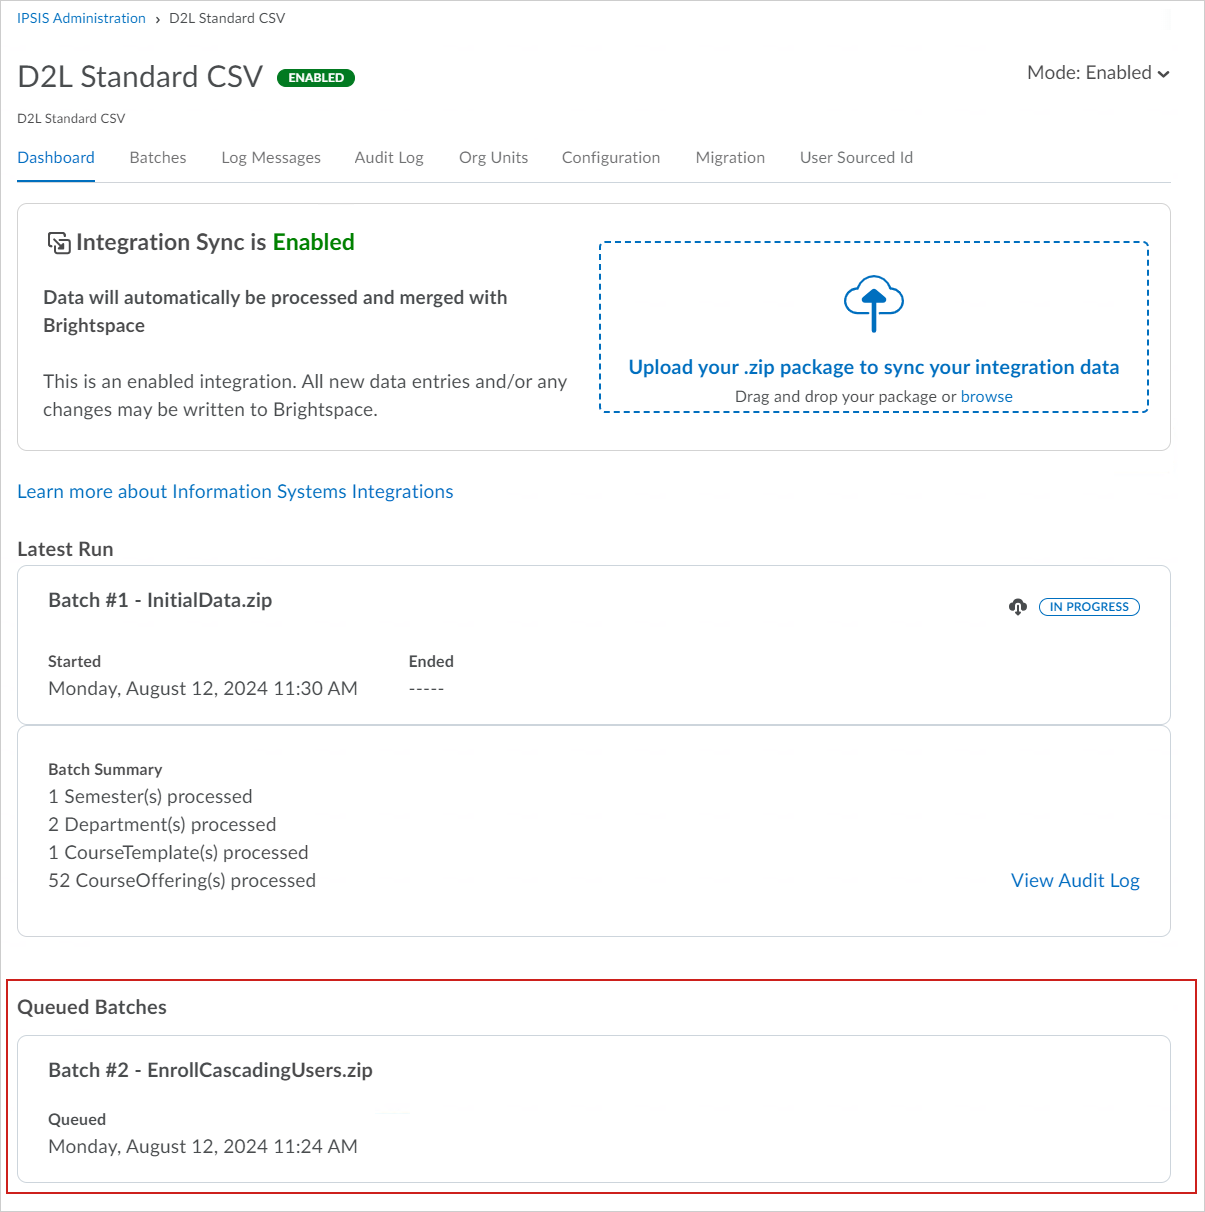Click the Ended dashes value

pos(426,689)
